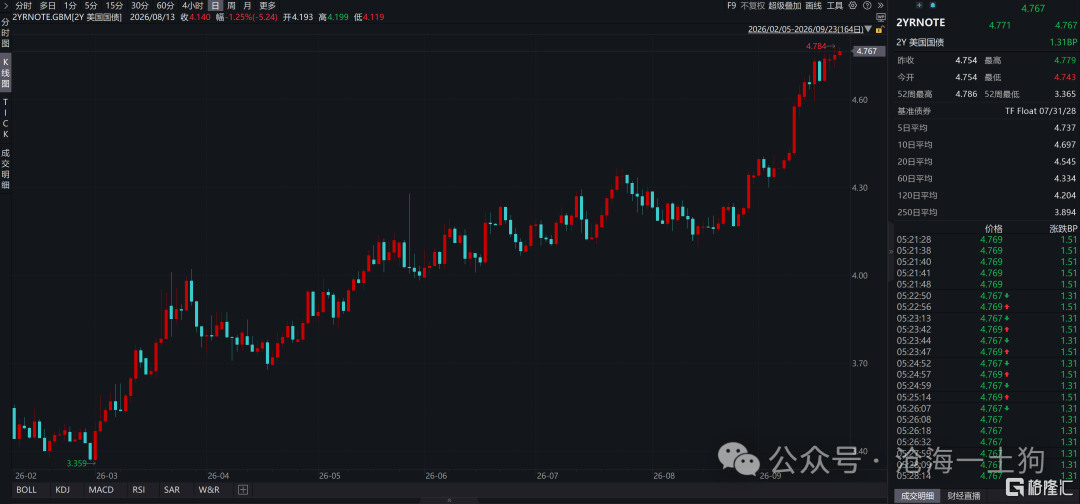Switch to the 周 weekly timeframe

[x=231, y=6]
